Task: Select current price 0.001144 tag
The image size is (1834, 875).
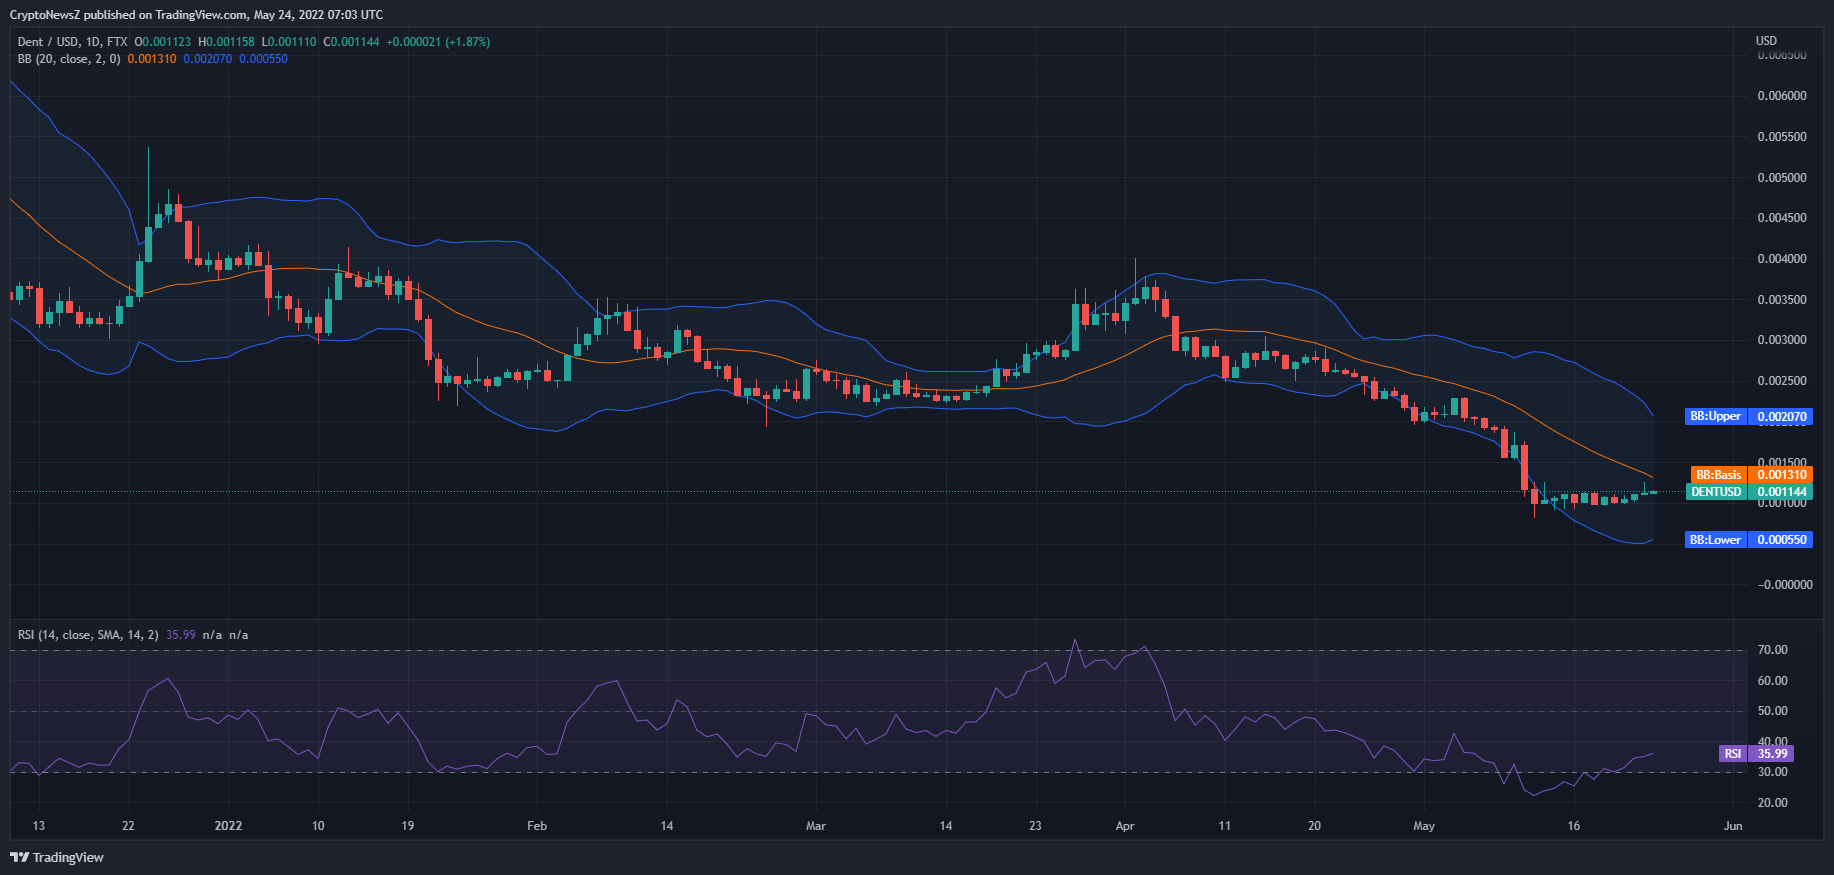Action: (x=1781, y=492)
